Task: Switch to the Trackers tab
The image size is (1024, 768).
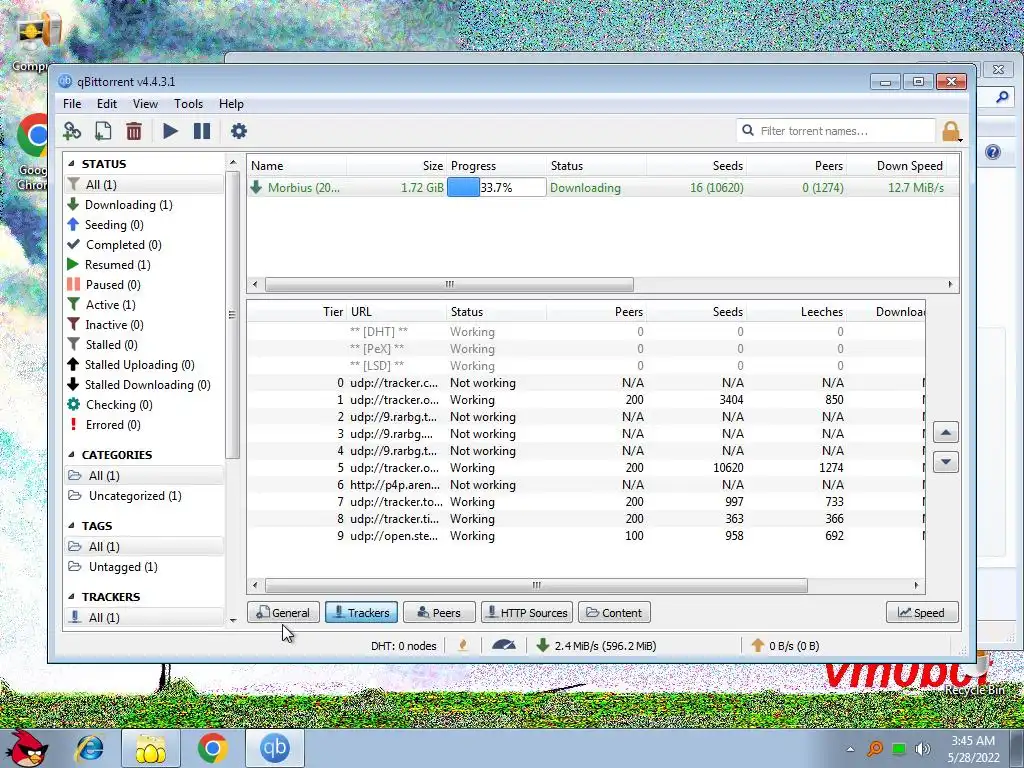Action: pyautogui.click(x=361, y=613)
